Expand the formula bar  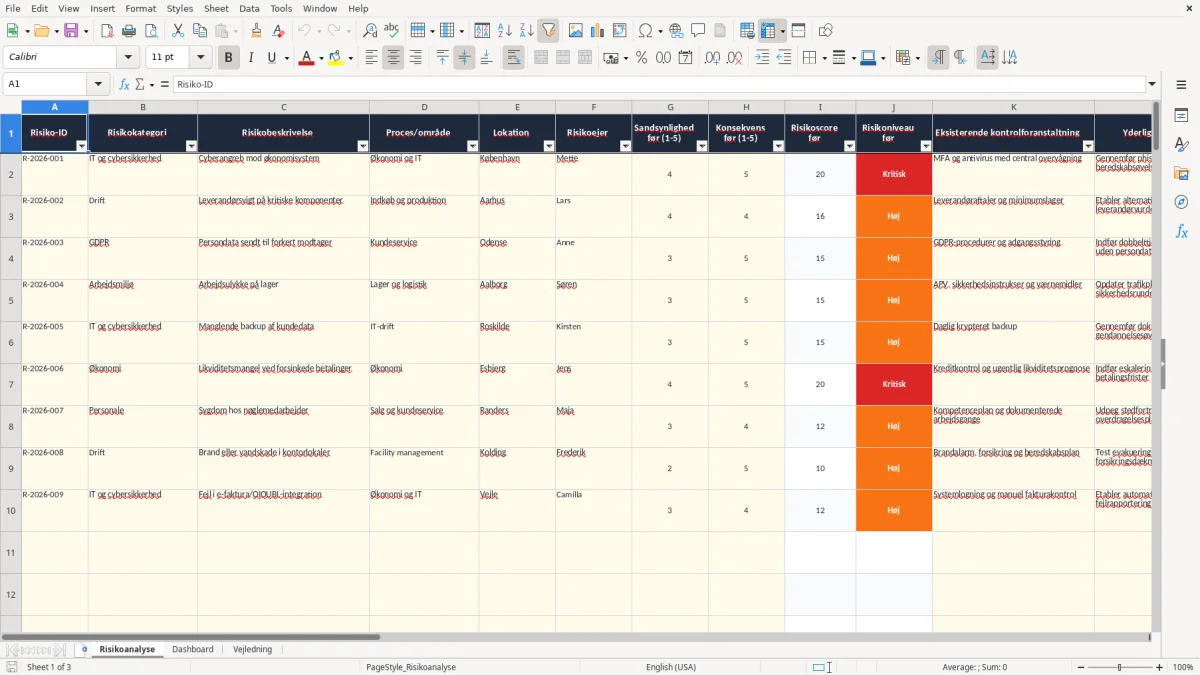tap(1152, 84)
